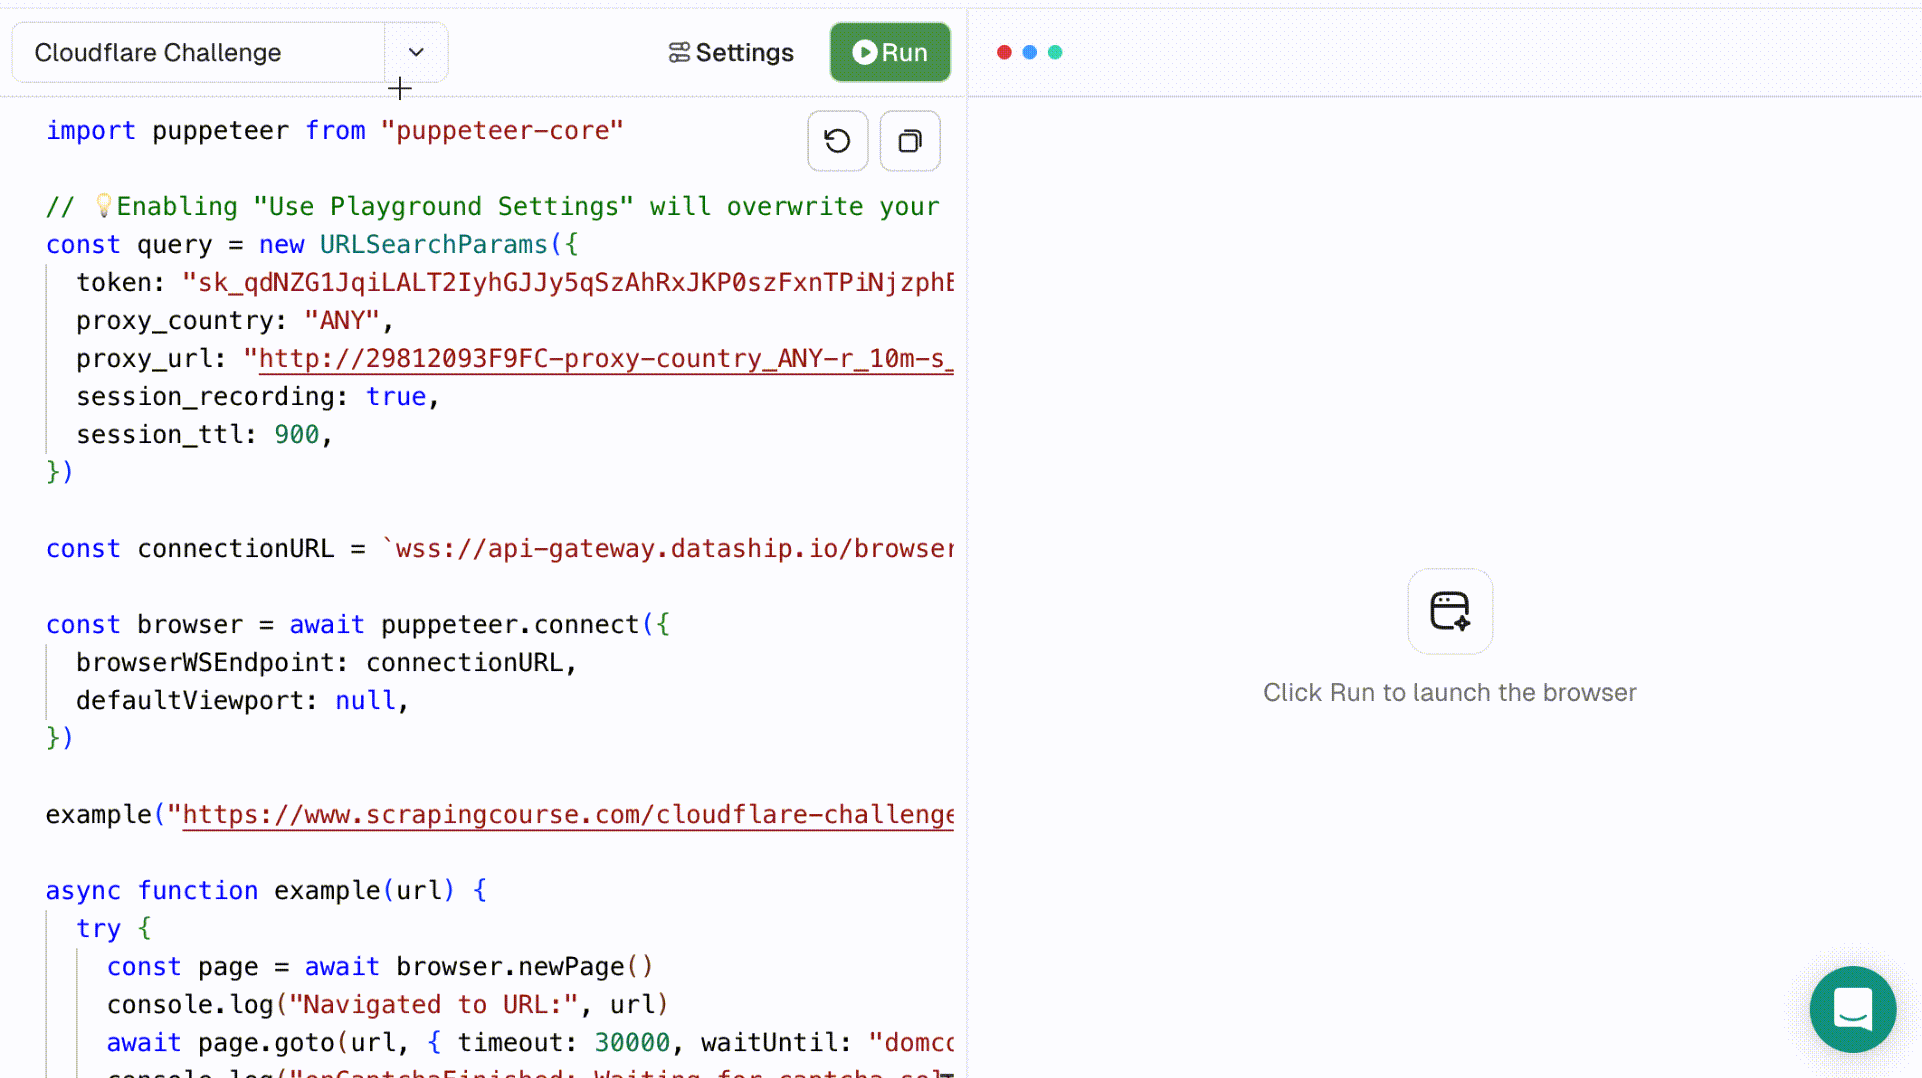The width and height of the screenshot is (1922, 1078).
Task: Click the 'async function example(url)' line
Action: [x=267, y=890]
